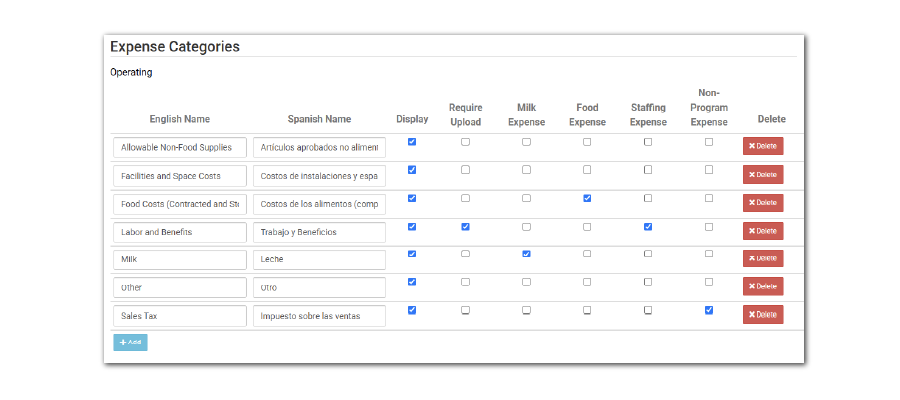The width and height of the screenshot is (900, 400).
Task: Click the Leche Spanish name field
Action: pos(319,259)
